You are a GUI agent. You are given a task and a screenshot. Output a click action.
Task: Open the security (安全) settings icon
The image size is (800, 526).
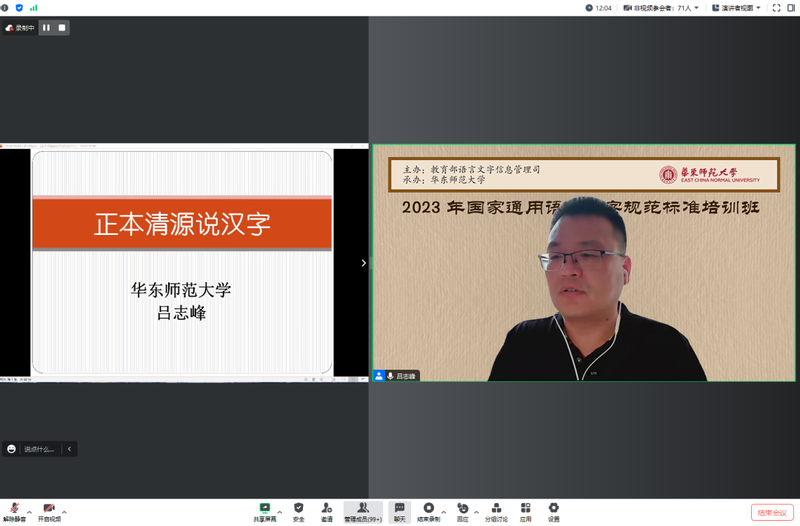click(x=298, y=510)
